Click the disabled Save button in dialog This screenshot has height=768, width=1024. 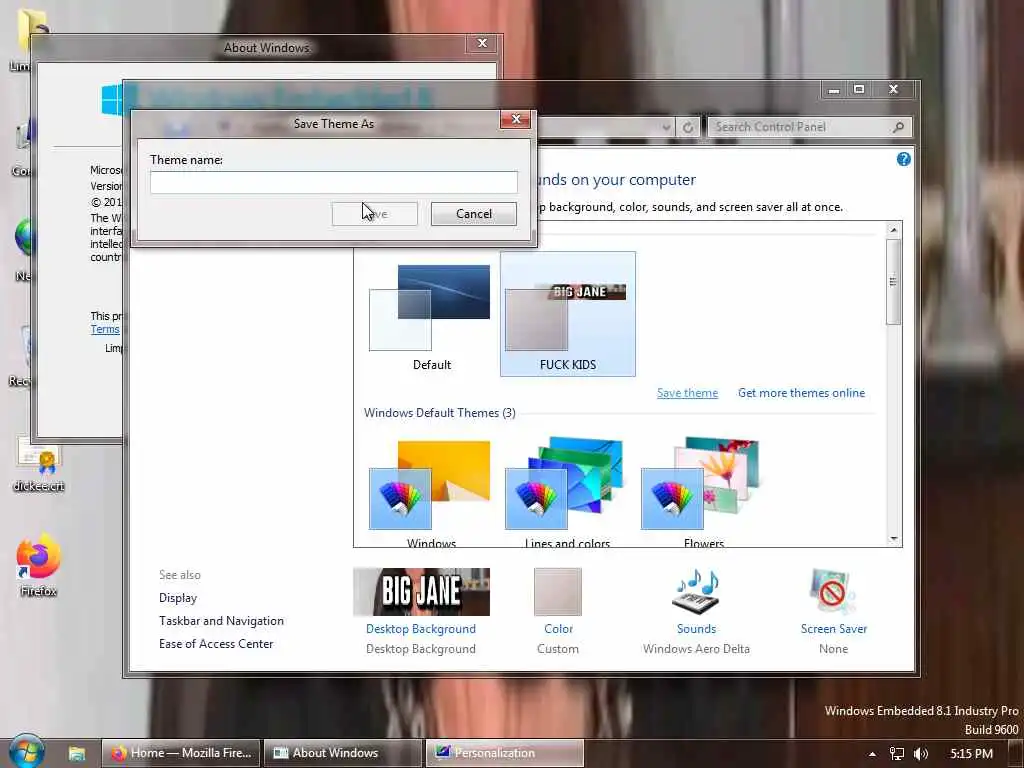tap(374, 214)
